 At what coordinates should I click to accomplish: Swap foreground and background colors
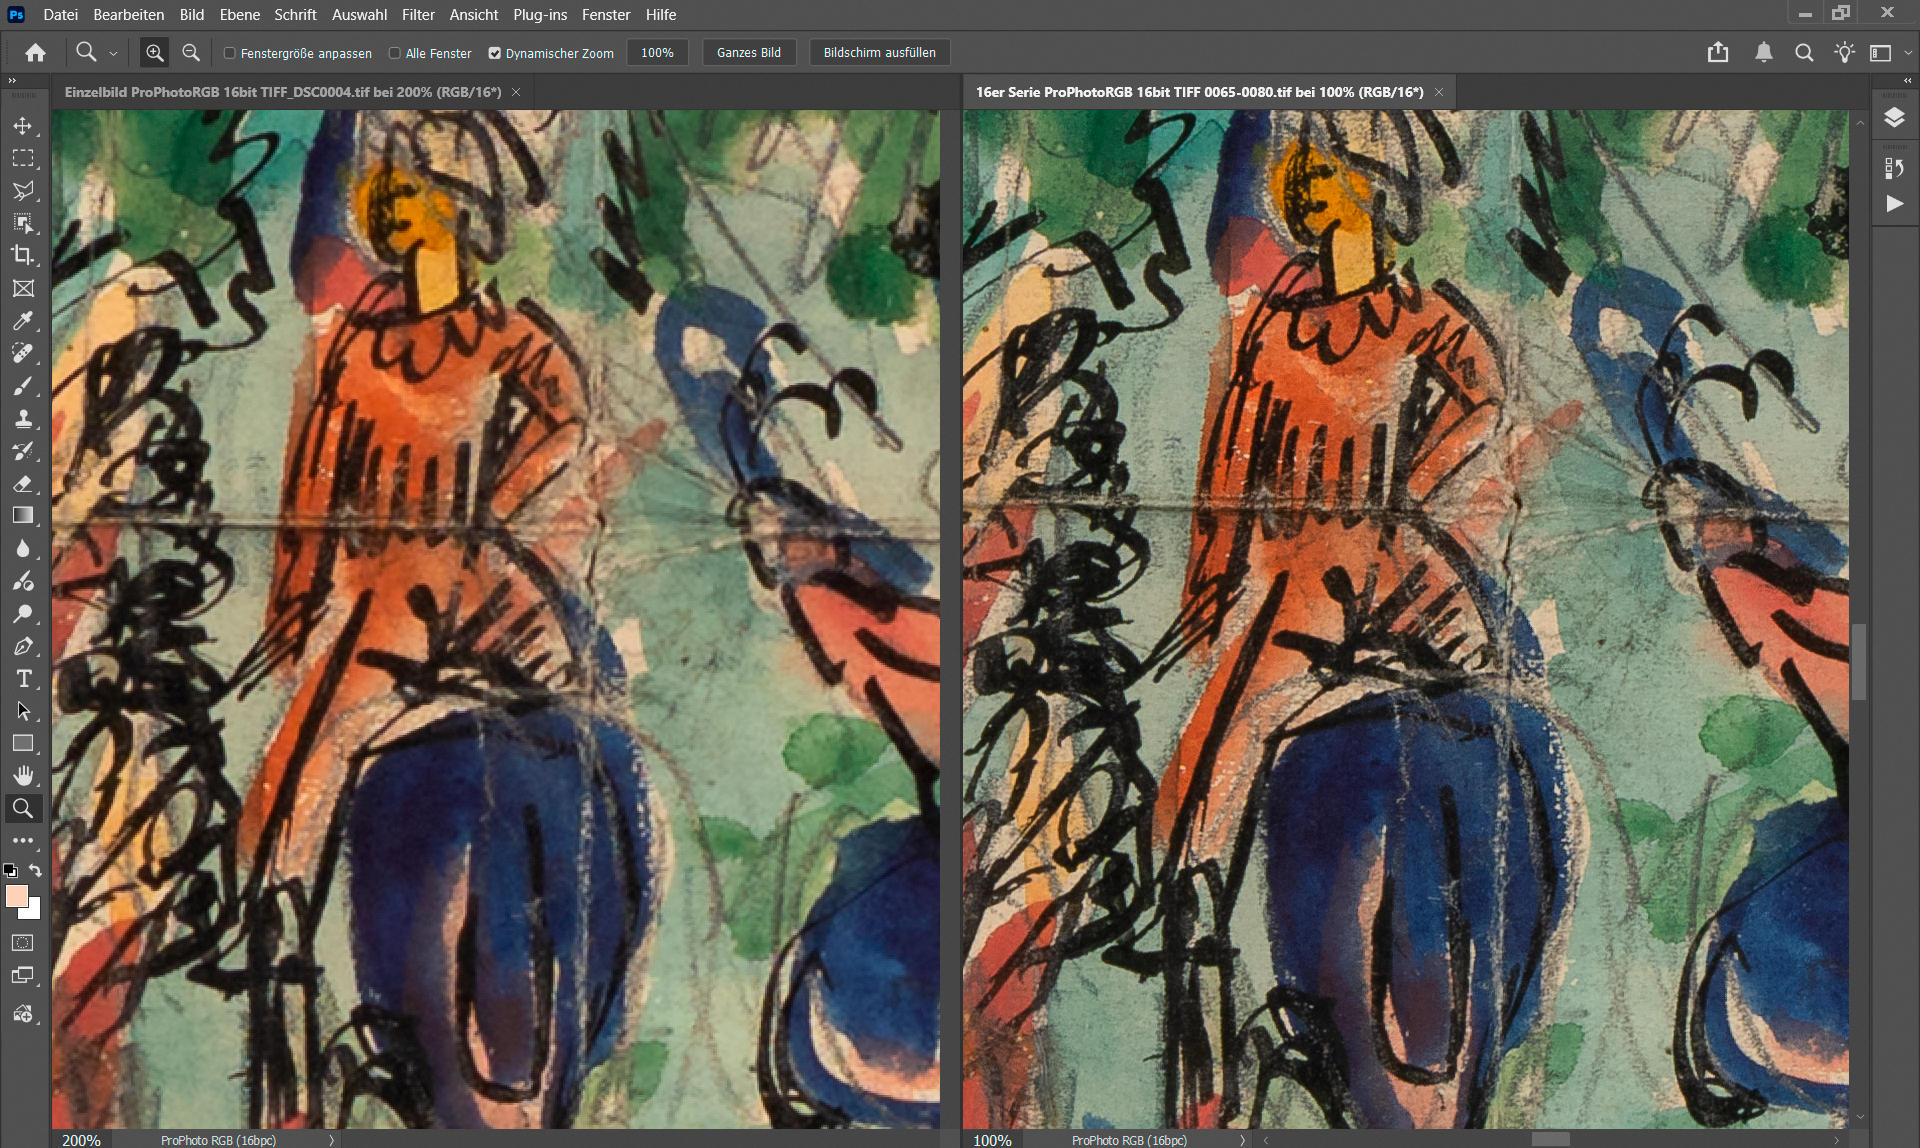coord(35,871)
